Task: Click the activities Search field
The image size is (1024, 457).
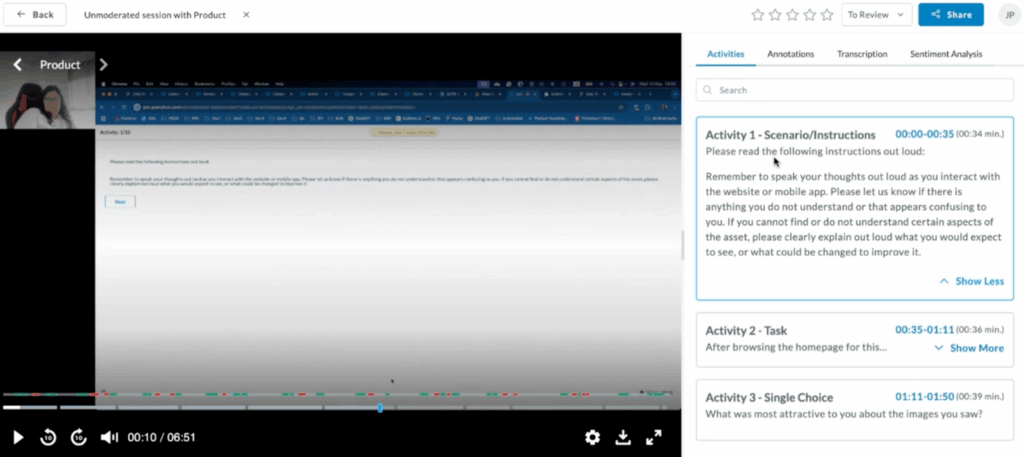Action: tap(855, 90)
